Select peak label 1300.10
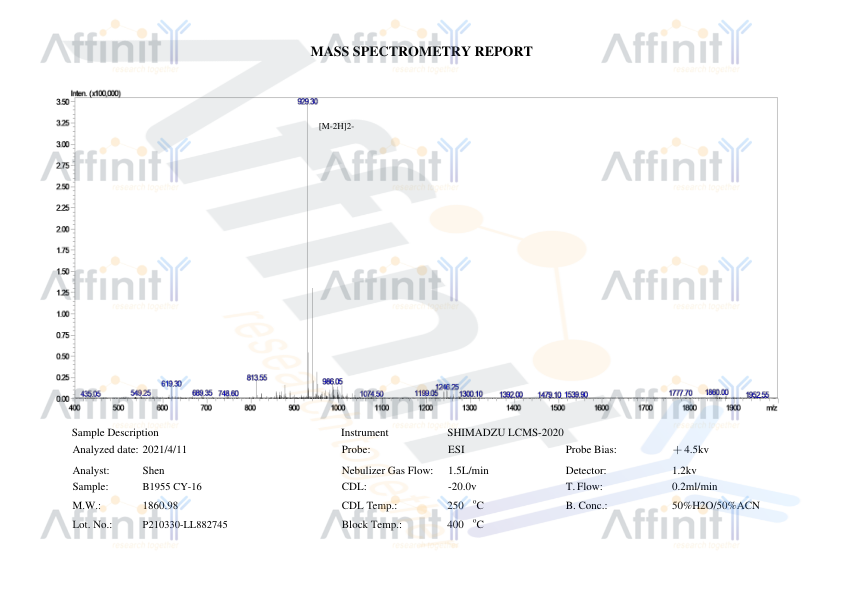The height and width of the screenshot is (596, 842). pyautogui.click(x=471, y=394)
